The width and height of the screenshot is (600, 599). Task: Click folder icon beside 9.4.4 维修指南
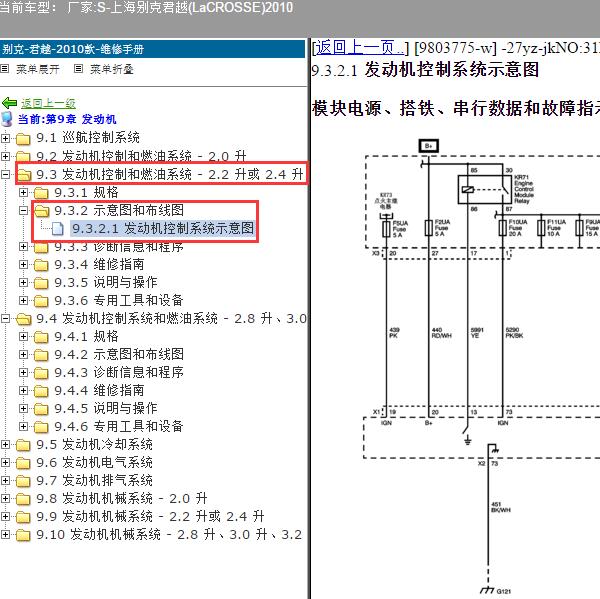point(41,391)
